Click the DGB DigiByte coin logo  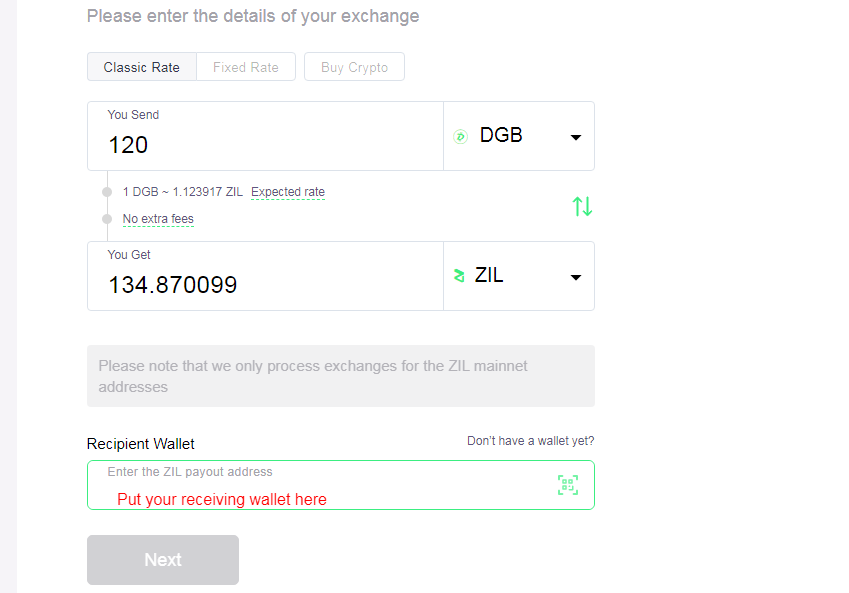460,136
